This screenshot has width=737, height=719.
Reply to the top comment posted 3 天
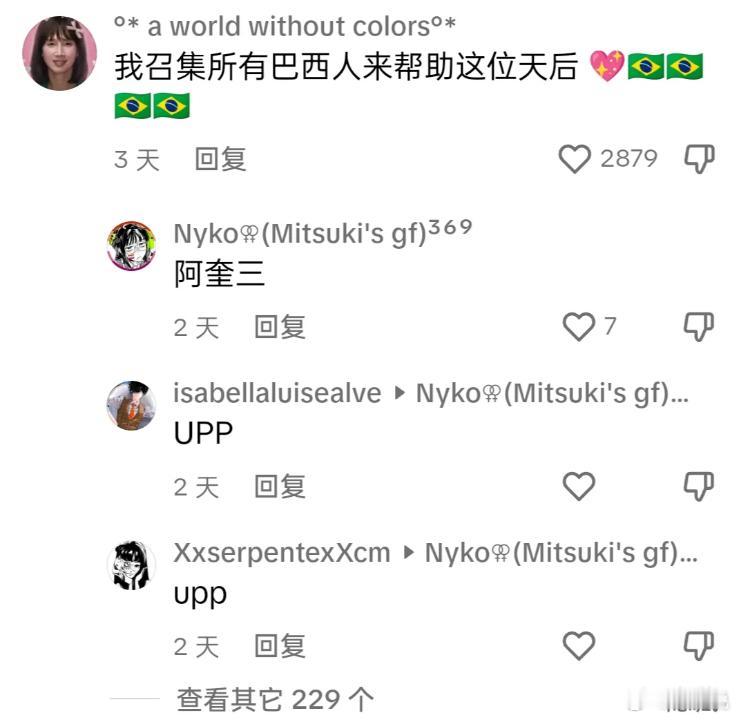click(220, 159)
